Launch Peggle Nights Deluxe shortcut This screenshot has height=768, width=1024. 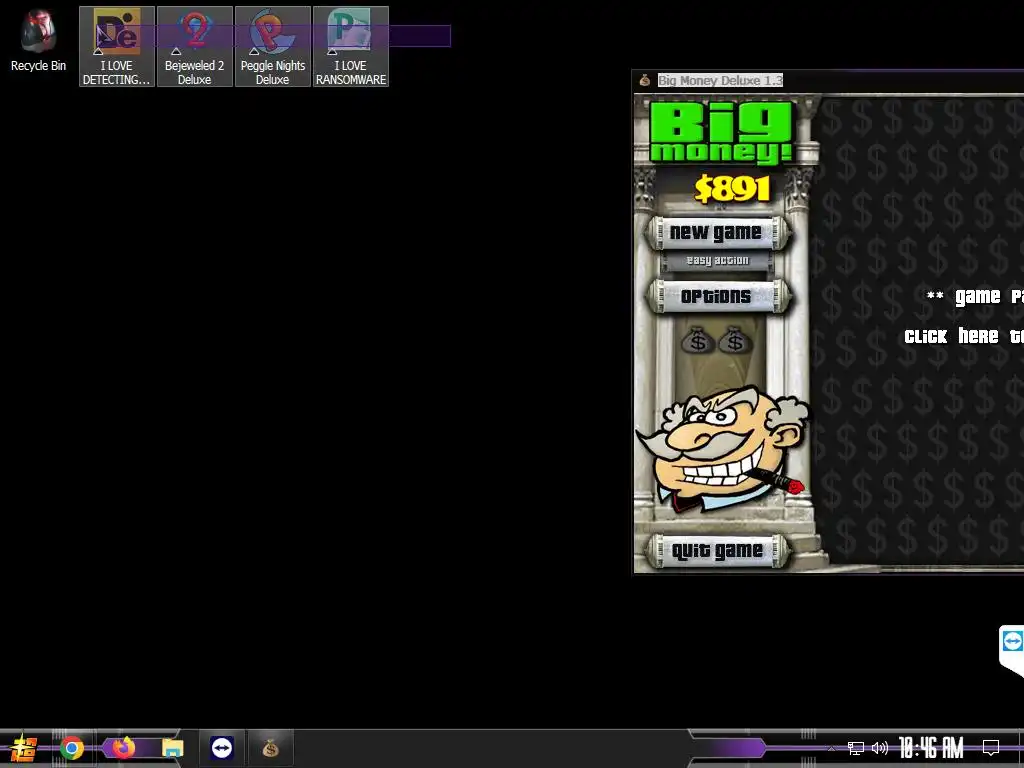click(x=273, y=46)
